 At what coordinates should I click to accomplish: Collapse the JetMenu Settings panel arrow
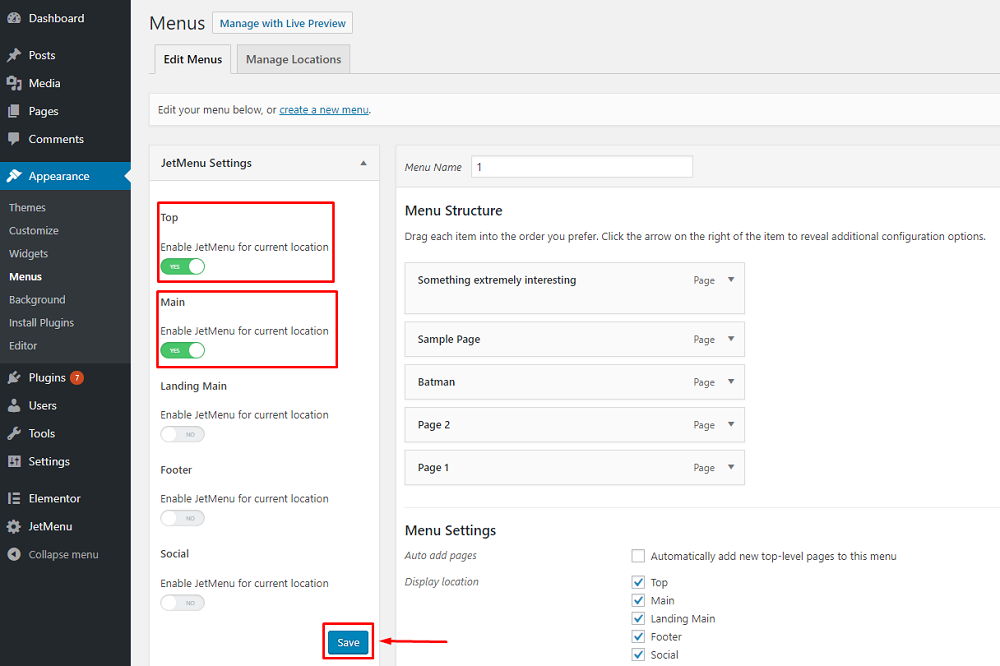[x=363, y=163]
